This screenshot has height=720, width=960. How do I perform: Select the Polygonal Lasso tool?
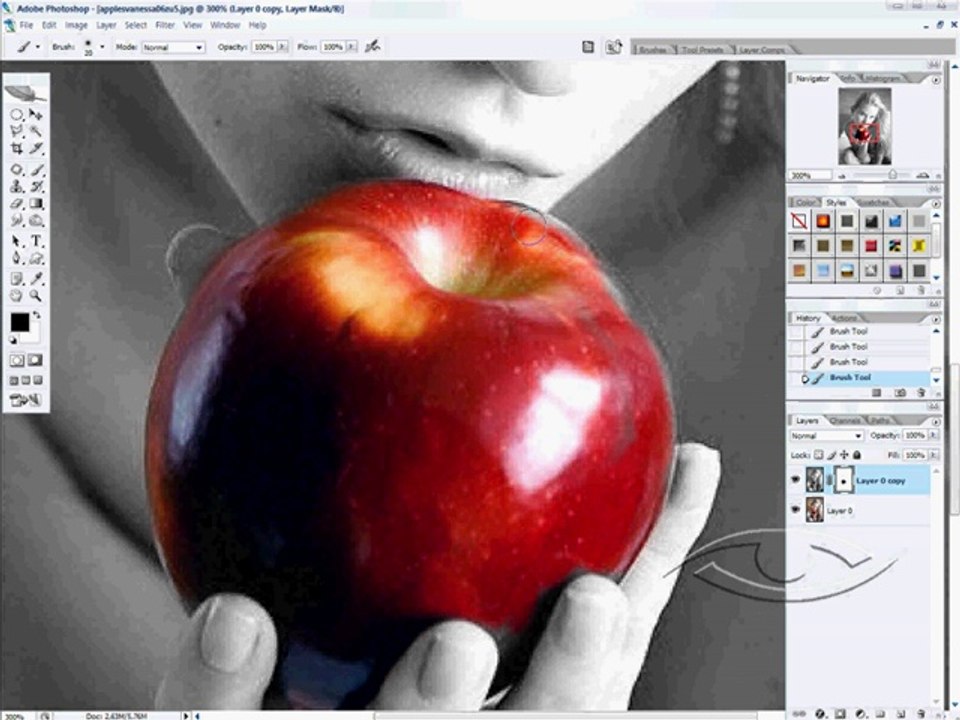tap(17, 131)
